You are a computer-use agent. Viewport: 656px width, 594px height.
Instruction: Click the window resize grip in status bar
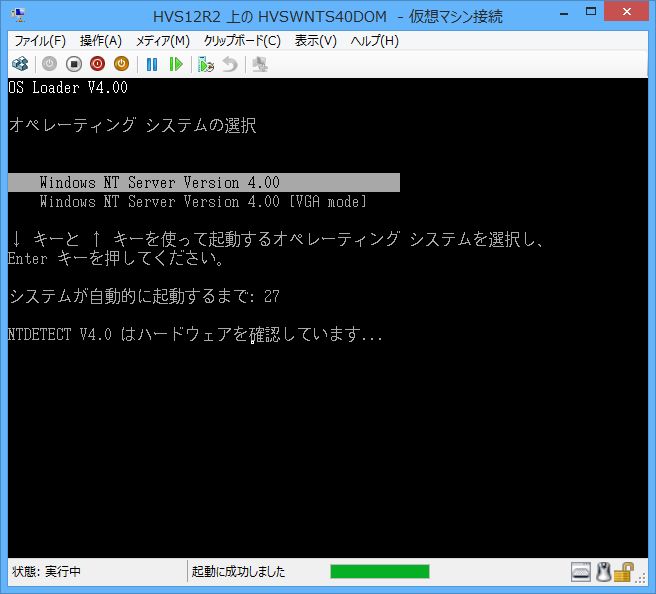[x=641, y=578]
